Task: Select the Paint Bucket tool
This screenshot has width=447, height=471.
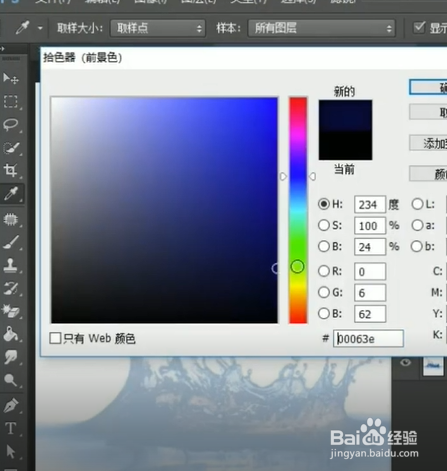Action: (11, 334)
